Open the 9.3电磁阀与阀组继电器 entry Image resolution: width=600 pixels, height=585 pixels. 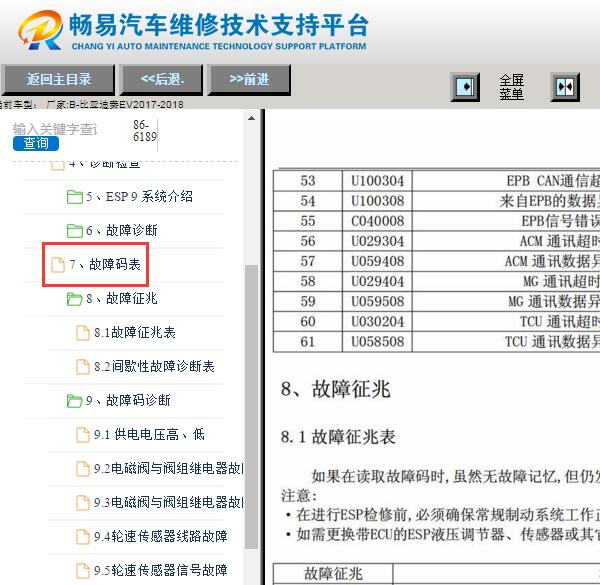tap(160, 502)
